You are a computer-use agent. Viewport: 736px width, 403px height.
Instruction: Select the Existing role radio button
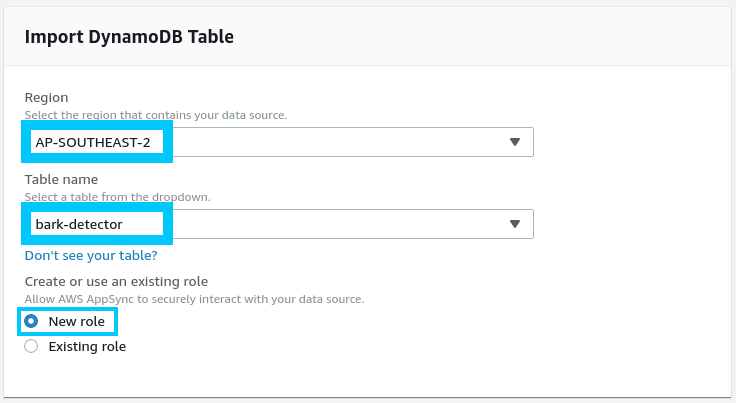coord(31,346)
